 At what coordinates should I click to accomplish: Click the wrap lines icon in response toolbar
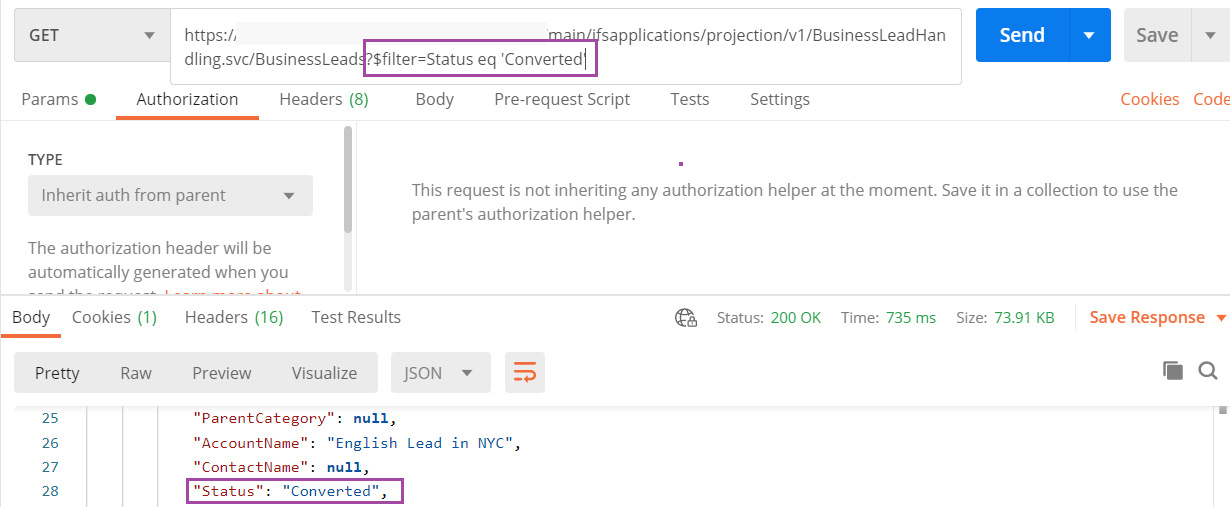click(525, 373)
